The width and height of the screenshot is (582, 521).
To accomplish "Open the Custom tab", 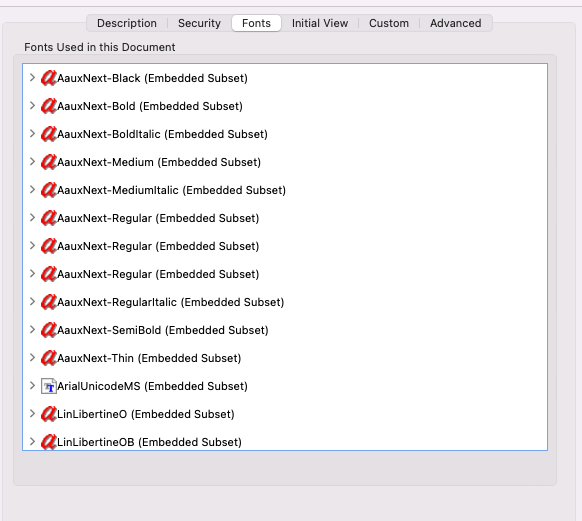I will point(389,23).
